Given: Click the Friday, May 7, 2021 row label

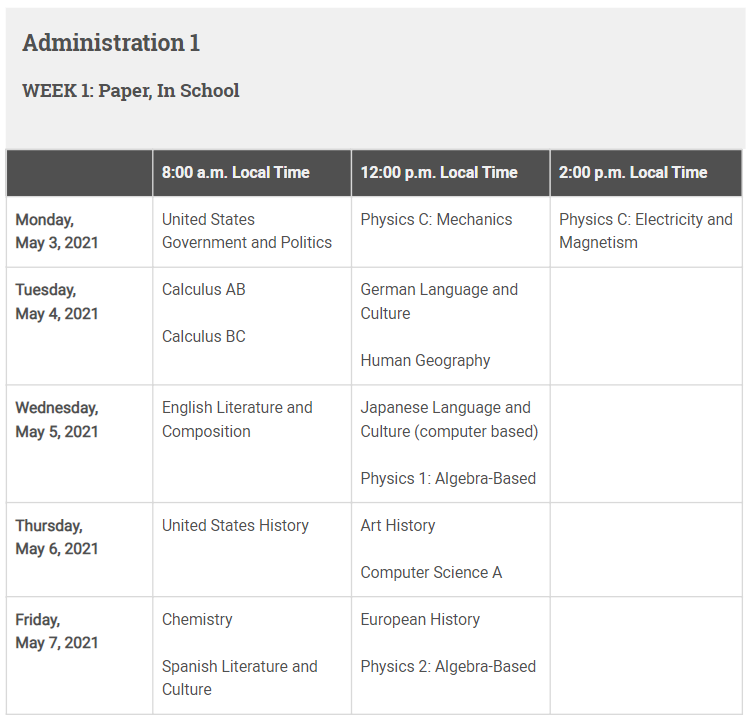Looking at the screenshot, I should [x=57, y=631].
